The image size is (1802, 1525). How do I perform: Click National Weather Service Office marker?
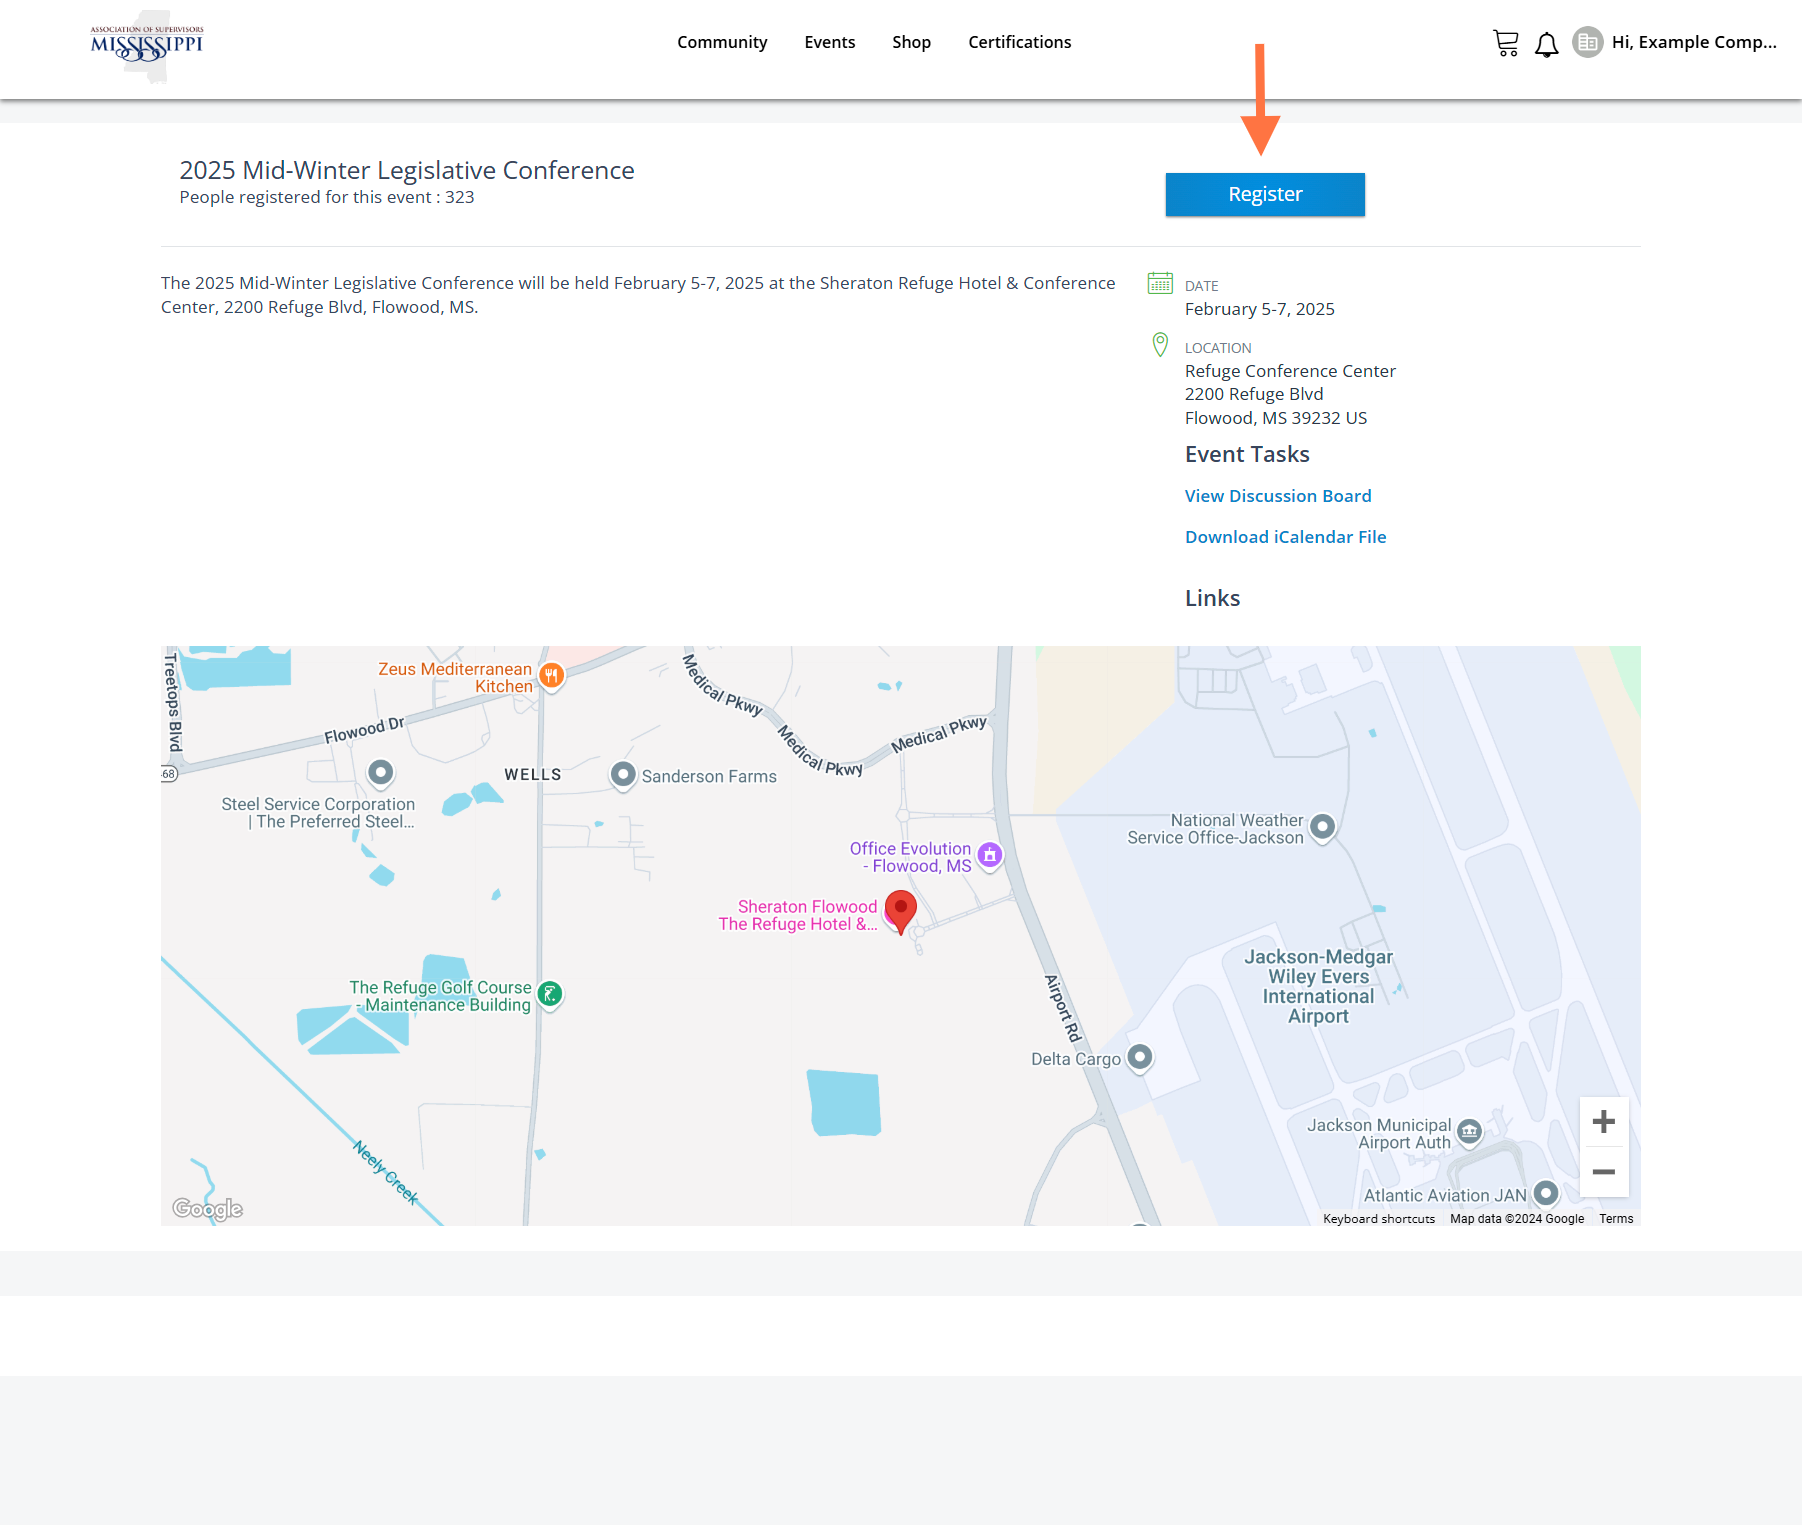[1322, 827]
